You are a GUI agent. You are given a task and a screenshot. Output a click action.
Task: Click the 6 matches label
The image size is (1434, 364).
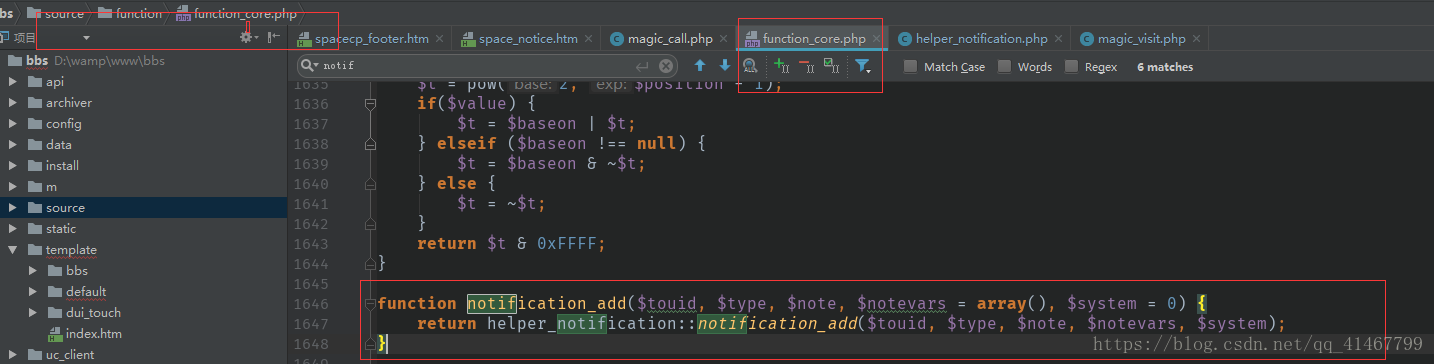click(1165, 67)
